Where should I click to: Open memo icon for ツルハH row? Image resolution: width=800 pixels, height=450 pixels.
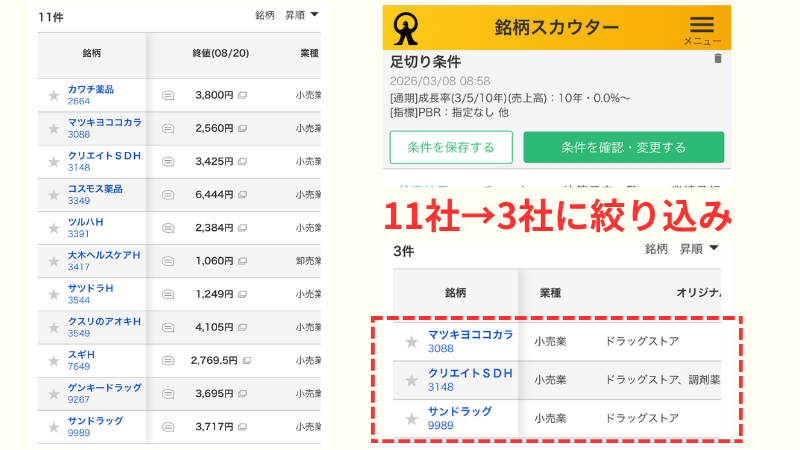pyautogui.click(x=168, y=228)
